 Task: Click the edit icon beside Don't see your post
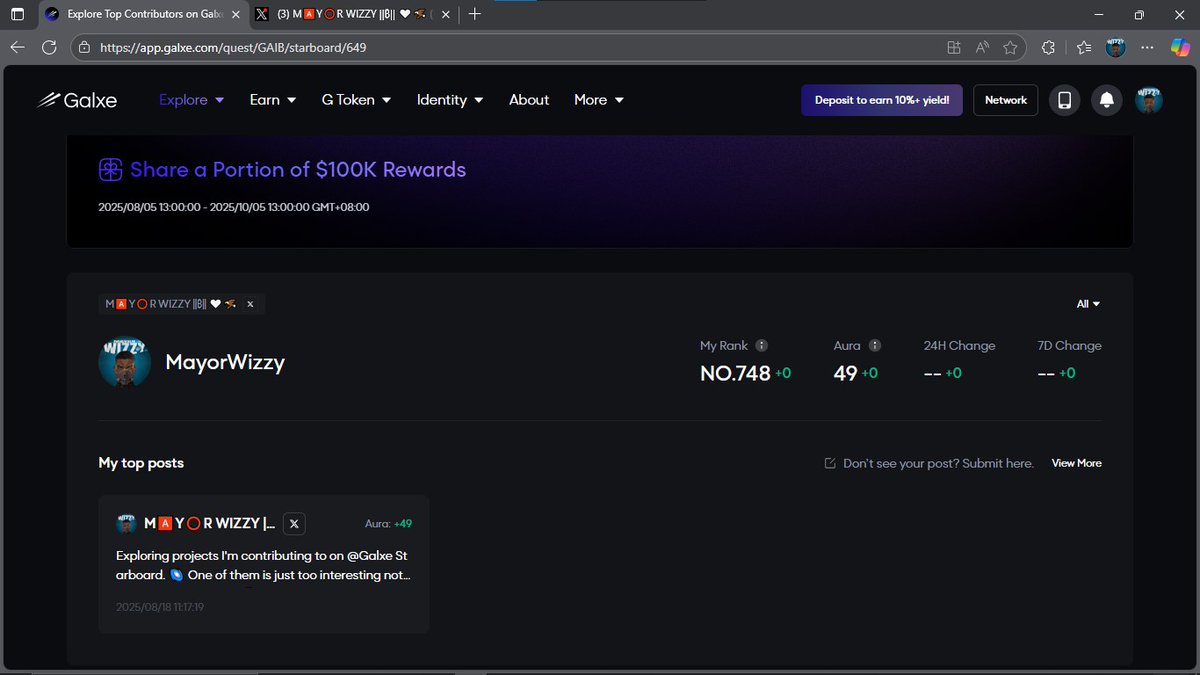(830, 463)
